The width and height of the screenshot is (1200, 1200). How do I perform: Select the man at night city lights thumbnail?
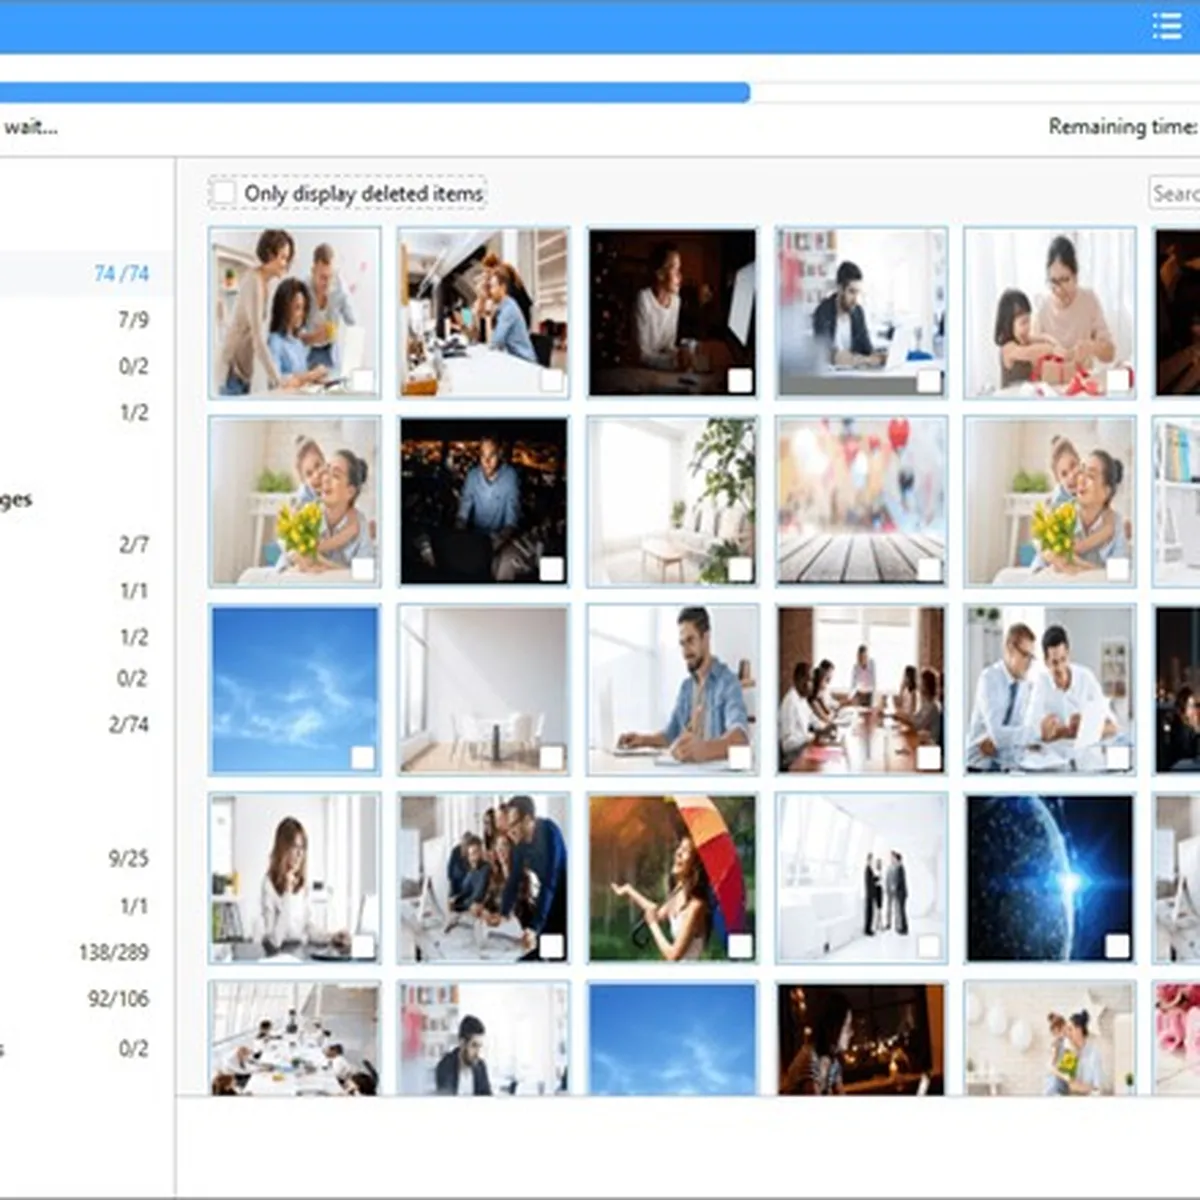[x=484, y=501]
